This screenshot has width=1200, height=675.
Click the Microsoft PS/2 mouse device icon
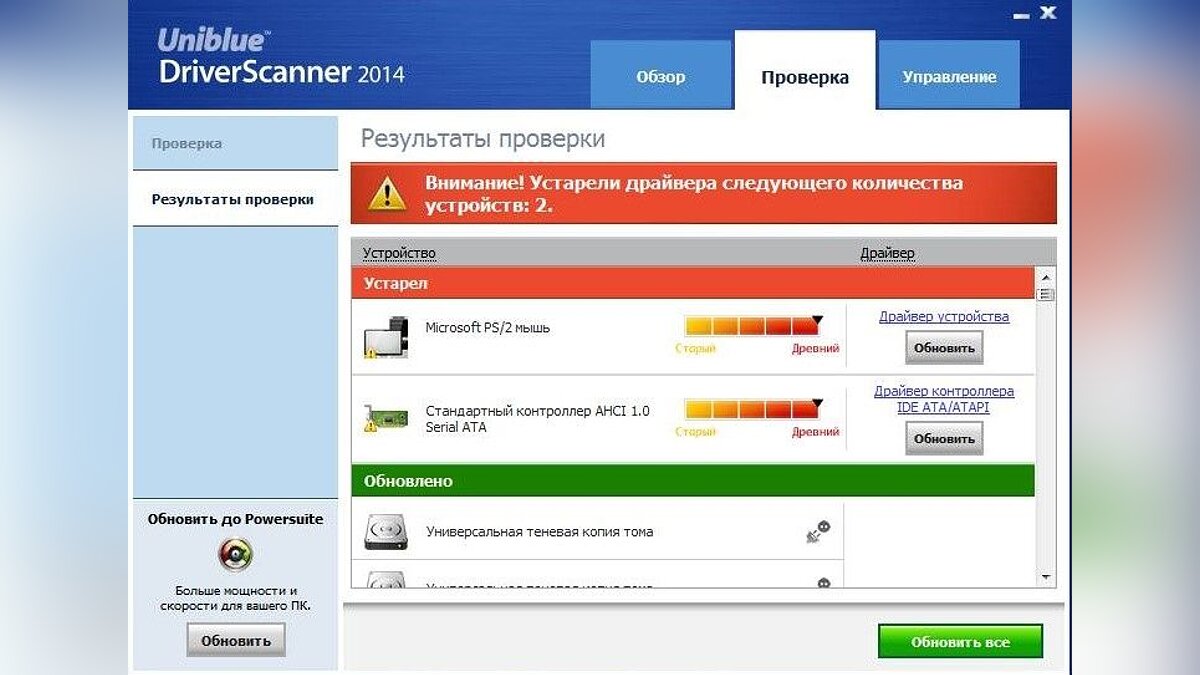point(386,338)
